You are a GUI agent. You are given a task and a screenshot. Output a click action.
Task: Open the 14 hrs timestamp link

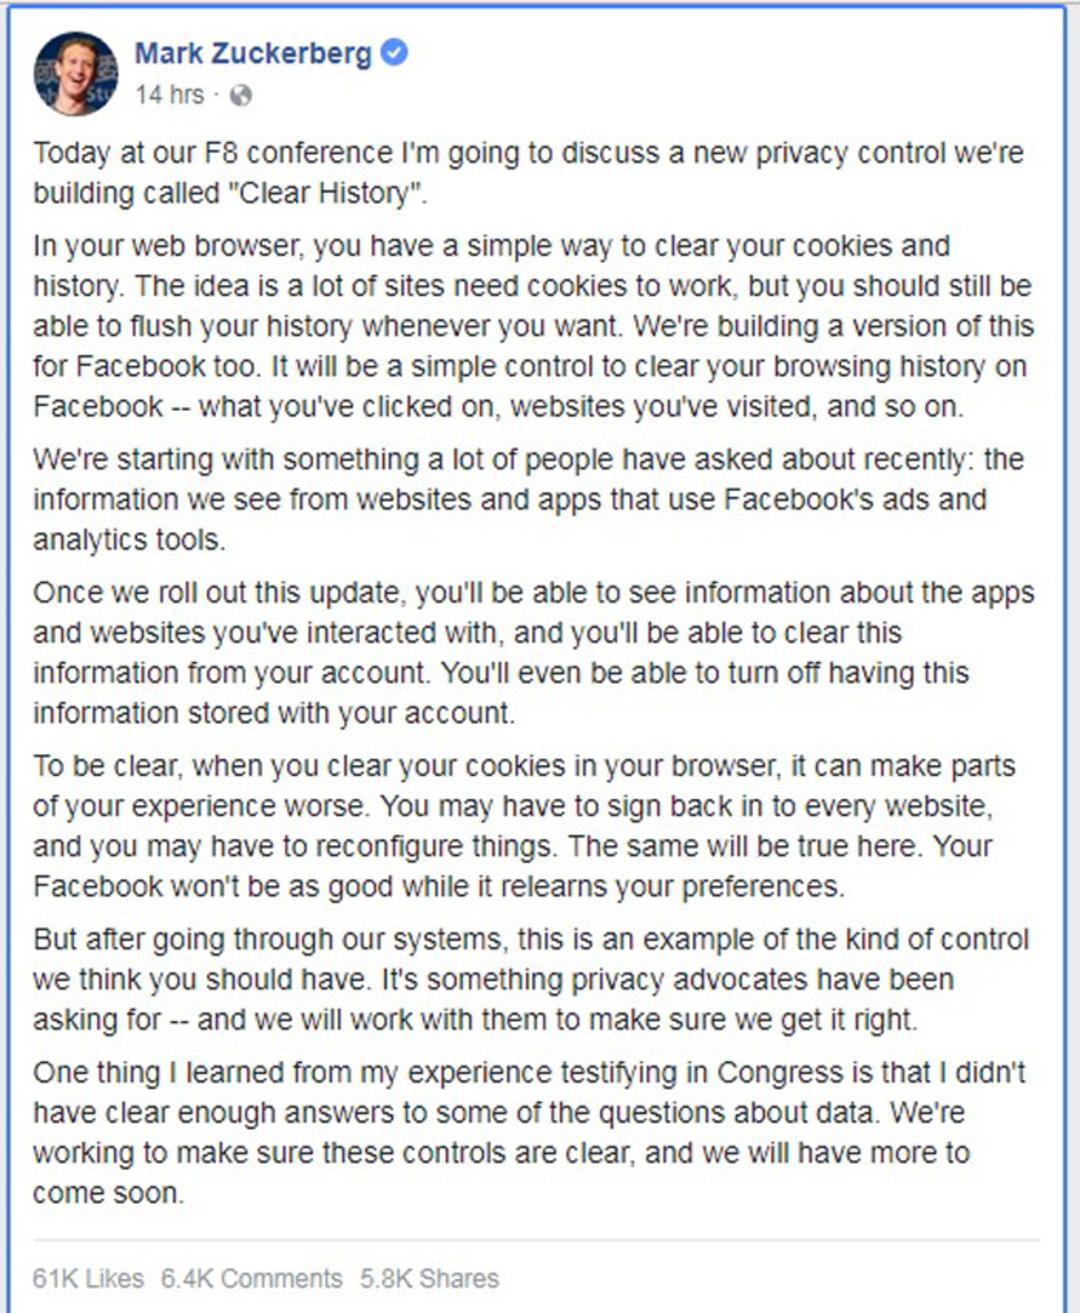(x=169, y=95)
